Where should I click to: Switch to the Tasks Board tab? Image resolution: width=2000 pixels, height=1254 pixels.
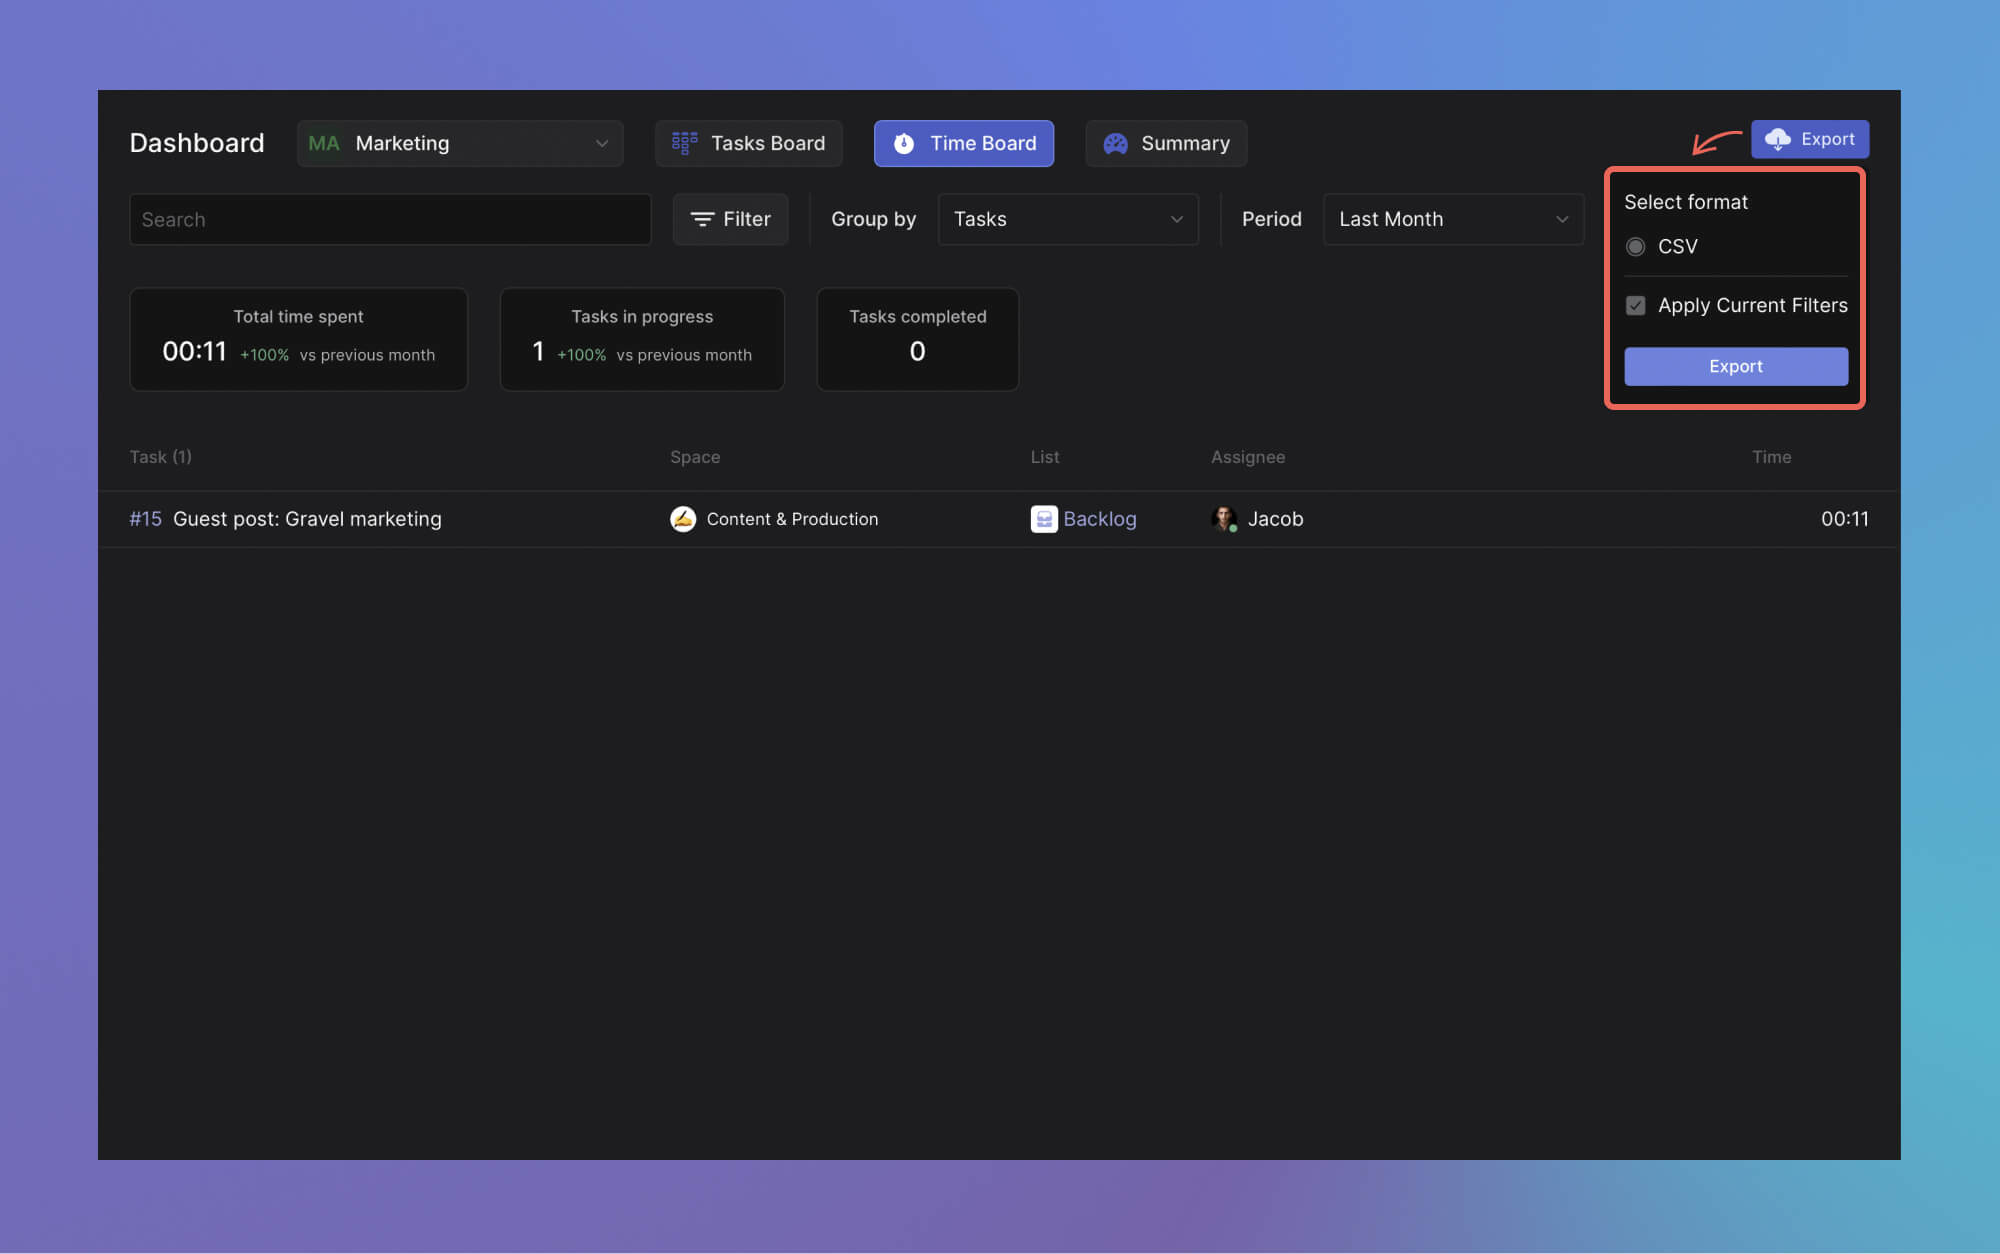point(749,143)
